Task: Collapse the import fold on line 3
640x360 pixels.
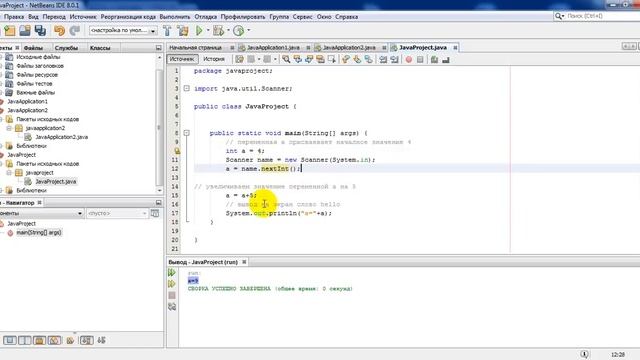Action: coord(187,88)
